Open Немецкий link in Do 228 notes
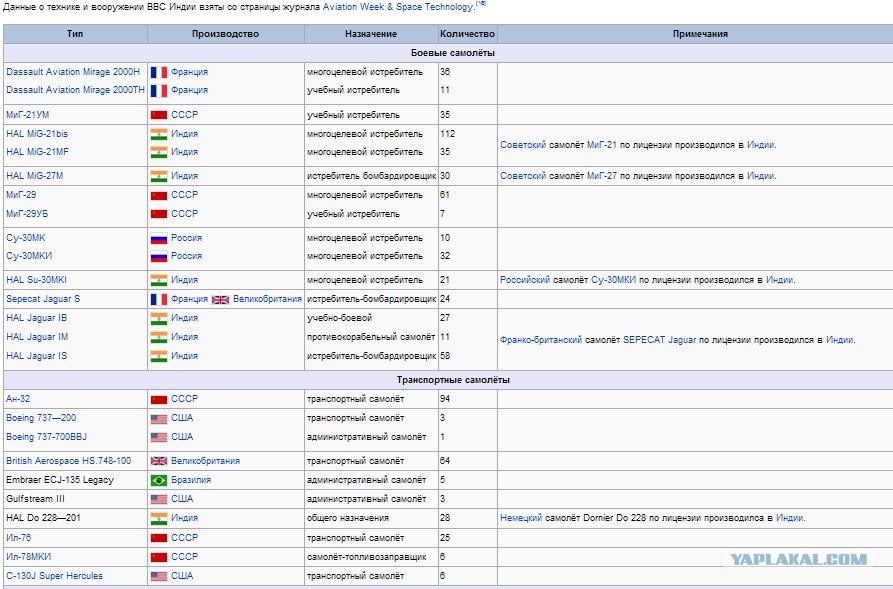 [x=521, y=518]
